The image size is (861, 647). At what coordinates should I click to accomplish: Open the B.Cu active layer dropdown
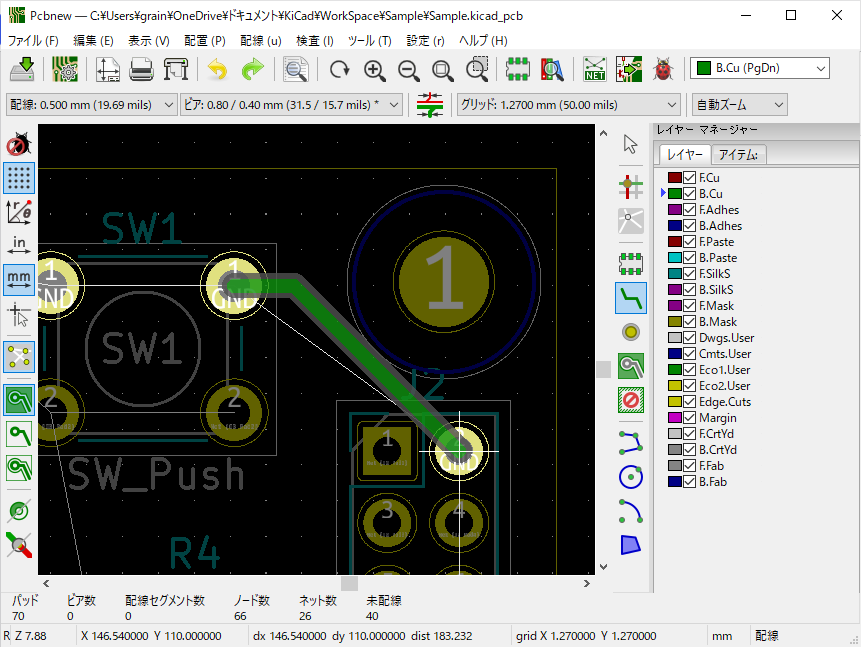tap(759, 68)
